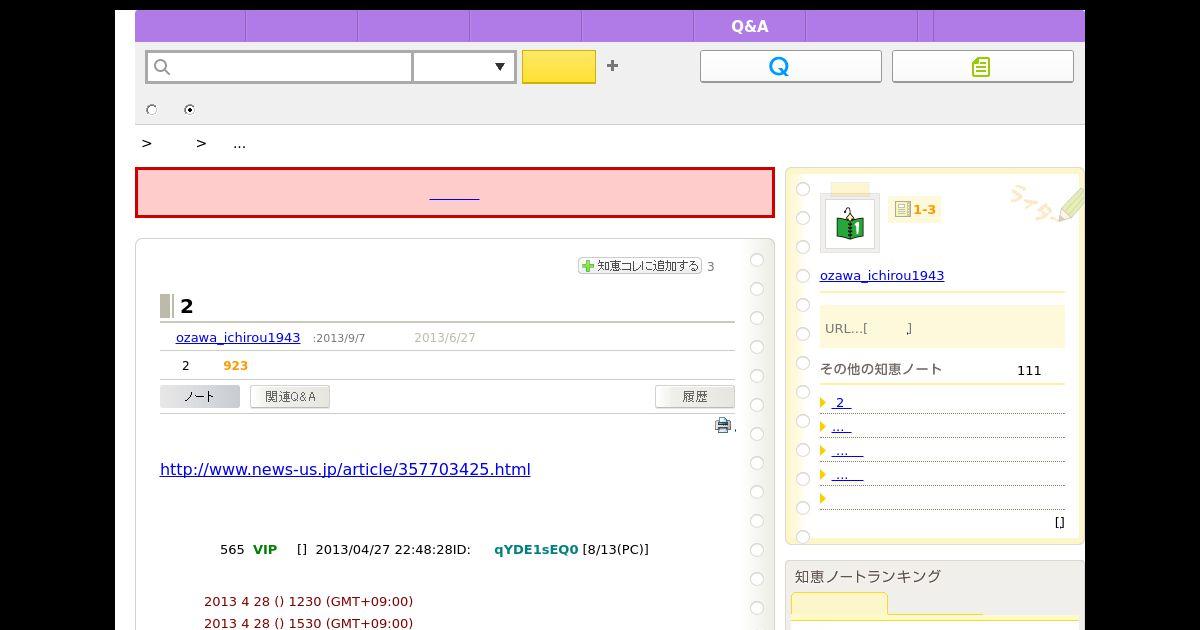Click the 知恵コレに追加する button

coord(640,266)
